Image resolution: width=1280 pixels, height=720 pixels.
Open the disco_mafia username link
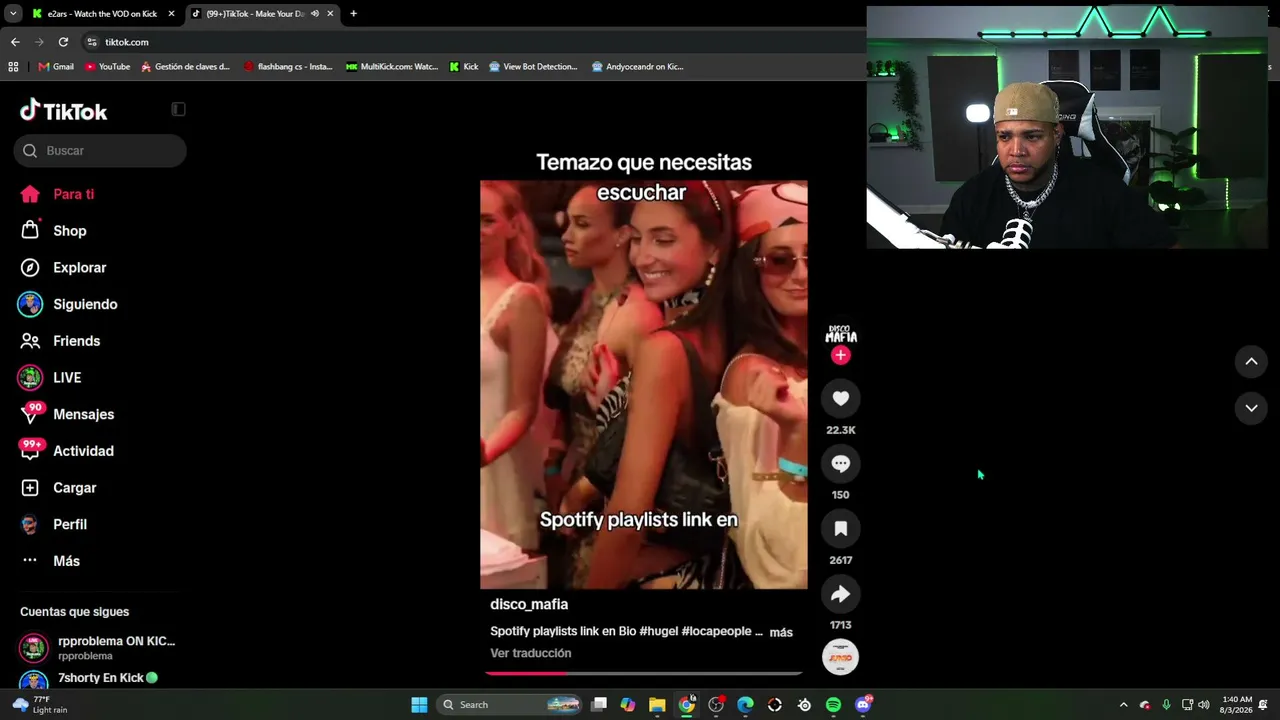click(x=529, y=604)
